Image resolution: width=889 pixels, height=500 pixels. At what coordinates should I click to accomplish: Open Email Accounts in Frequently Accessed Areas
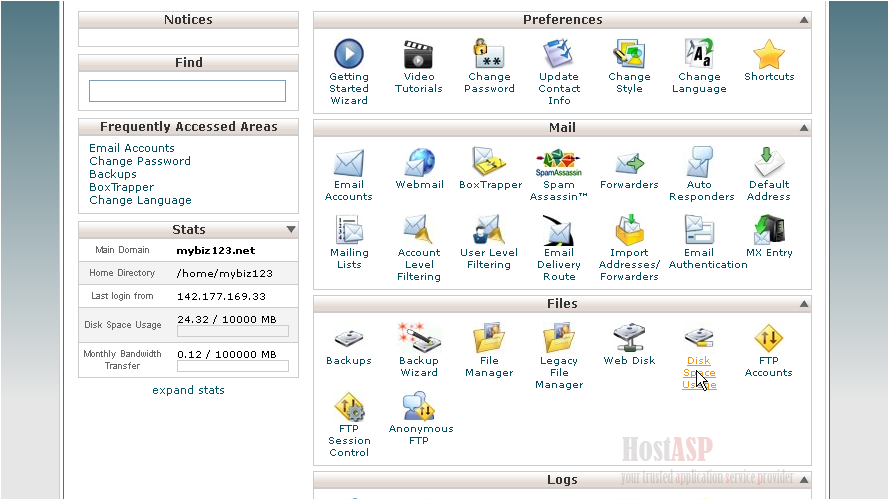132,148
